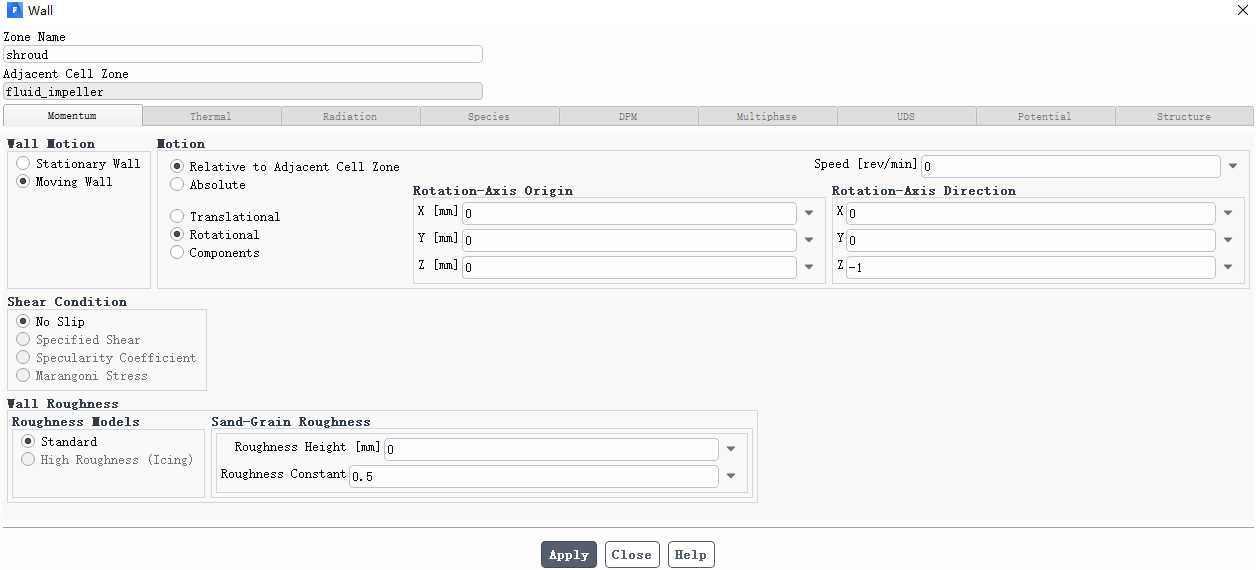This screenshot has width=1256, height=570.
Task: Choose Absolute motion reference
Action: [x=177, y=185]
